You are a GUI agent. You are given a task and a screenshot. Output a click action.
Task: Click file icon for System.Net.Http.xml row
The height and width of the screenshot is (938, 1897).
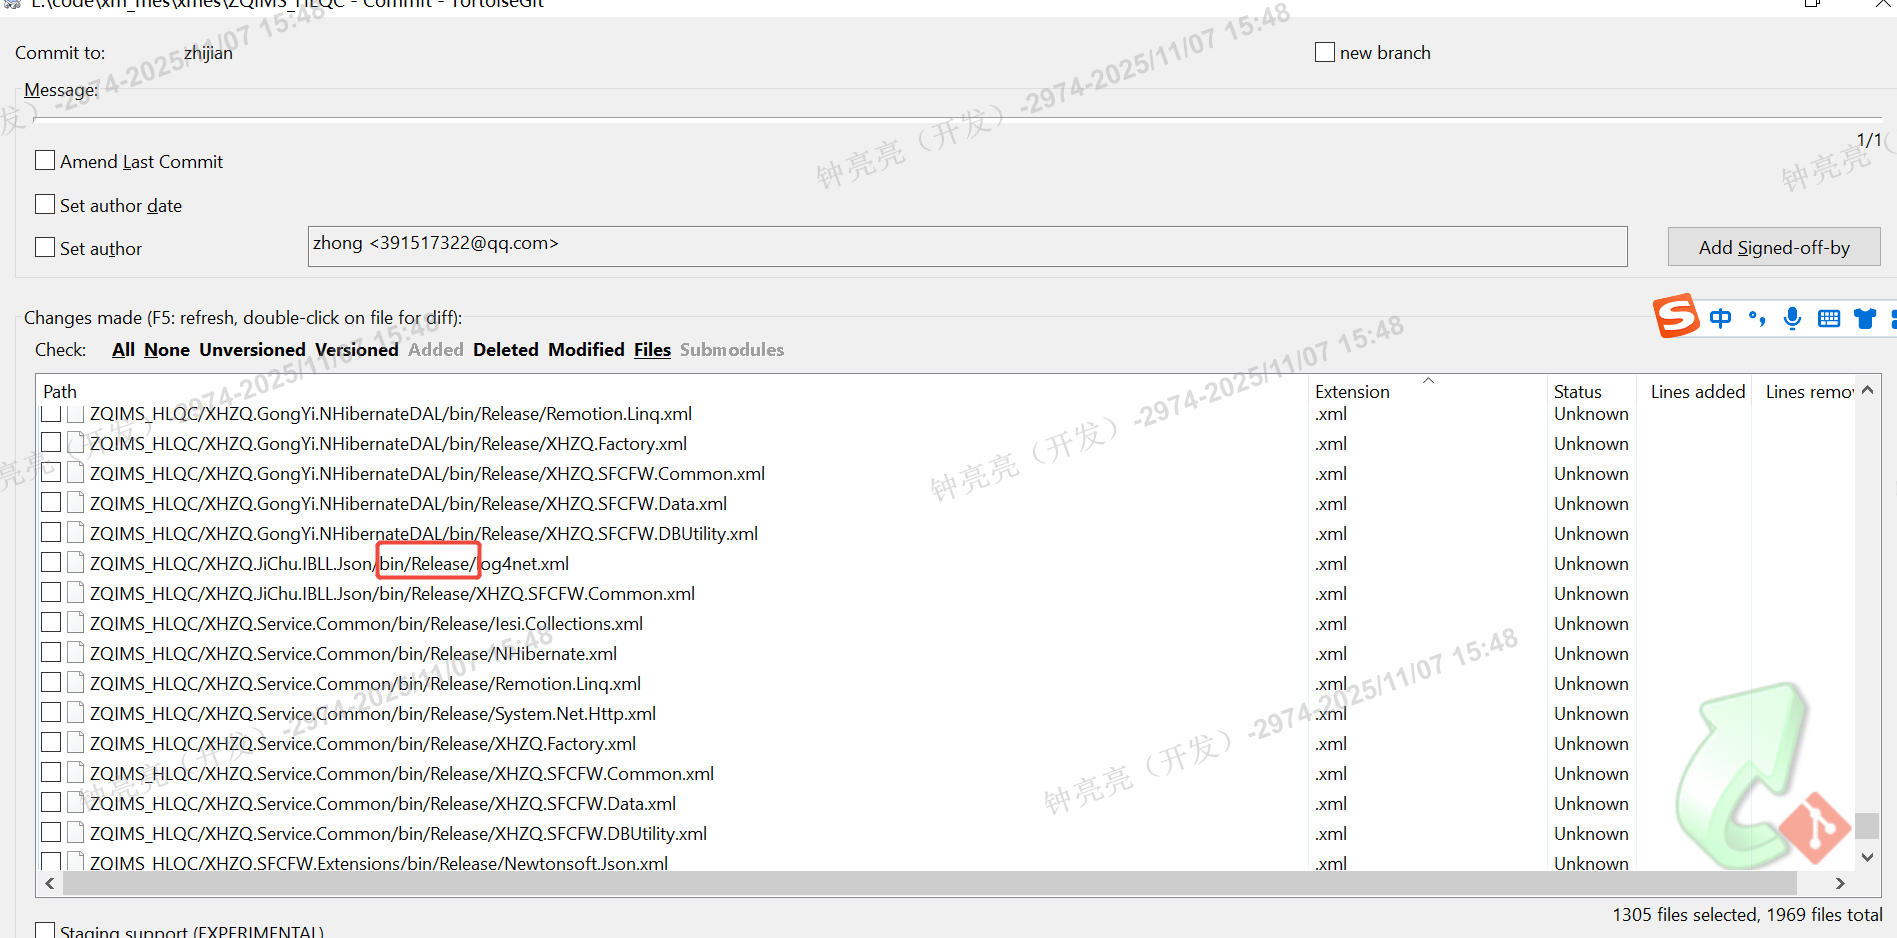(x=76, y=713)
